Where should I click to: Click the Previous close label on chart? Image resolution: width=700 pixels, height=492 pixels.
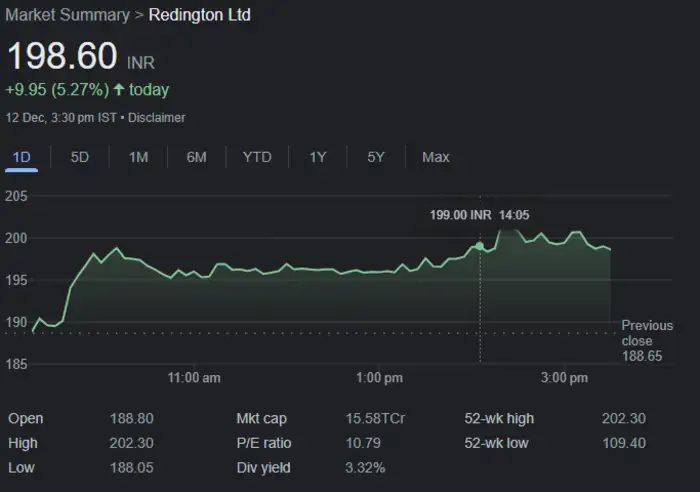pyautogui.click(x=647, y=332)
